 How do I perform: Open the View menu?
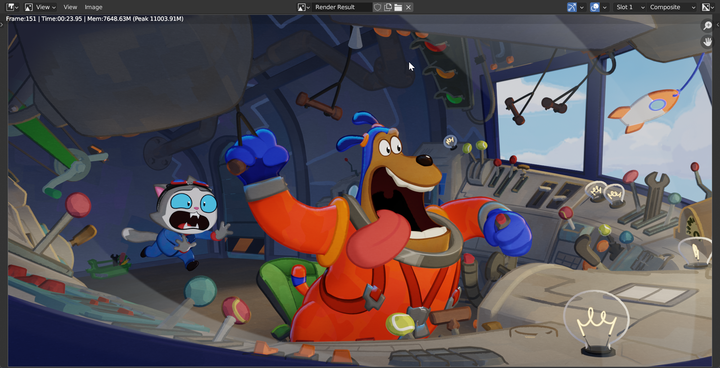[70, 7]
